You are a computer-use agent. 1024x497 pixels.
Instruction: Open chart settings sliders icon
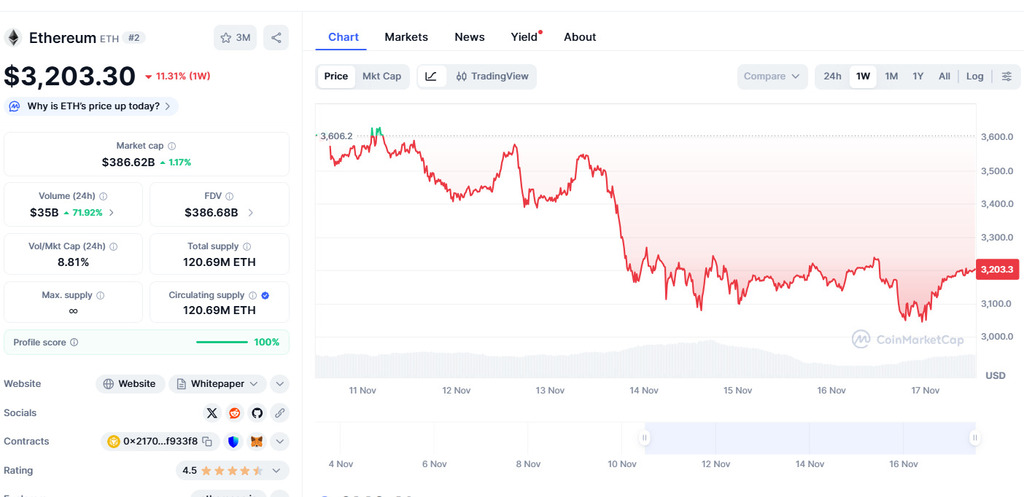(x=1006, y=76)
